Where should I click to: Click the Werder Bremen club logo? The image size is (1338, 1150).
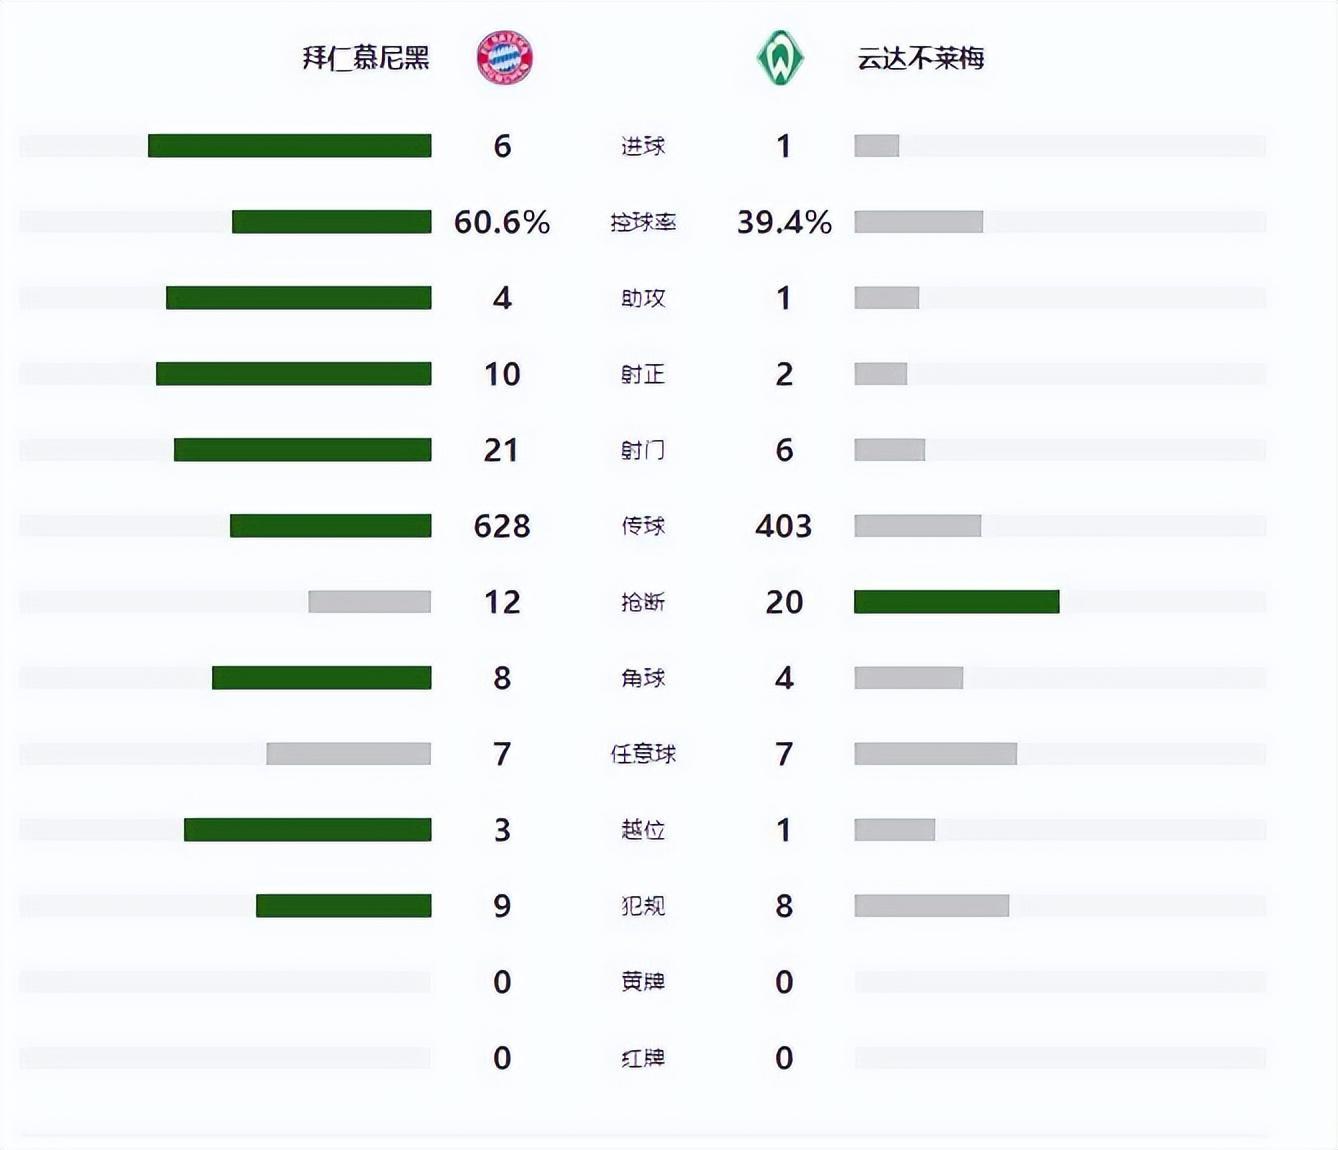tap(780, 58)
